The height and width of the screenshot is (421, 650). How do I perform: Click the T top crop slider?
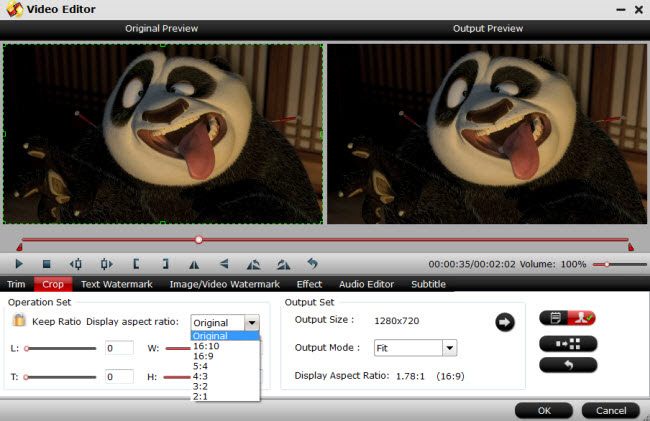pos(60,377)
